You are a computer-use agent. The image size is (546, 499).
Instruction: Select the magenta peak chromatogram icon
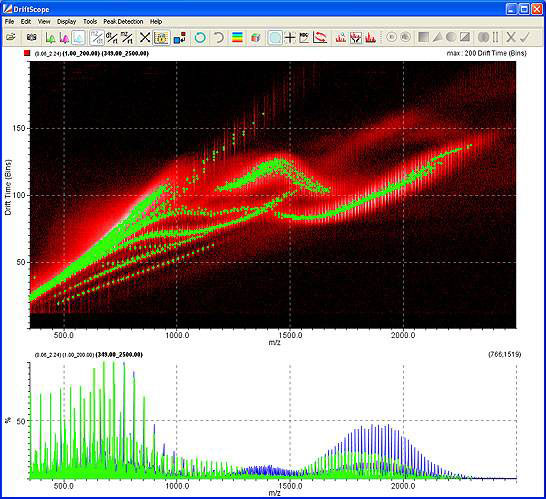pos(64,37)
